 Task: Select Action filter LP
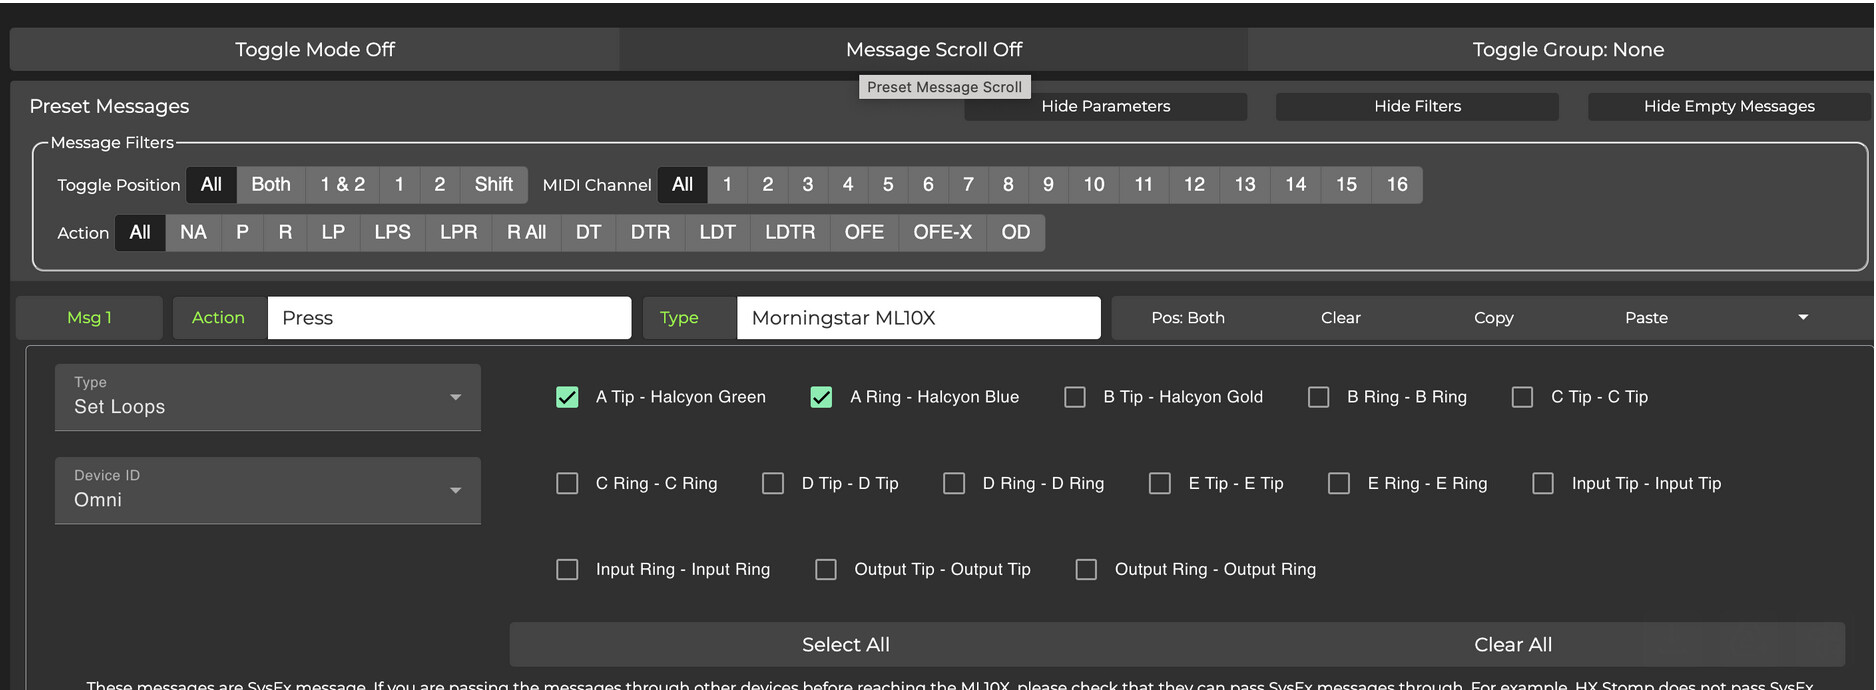tap(333, 232)
